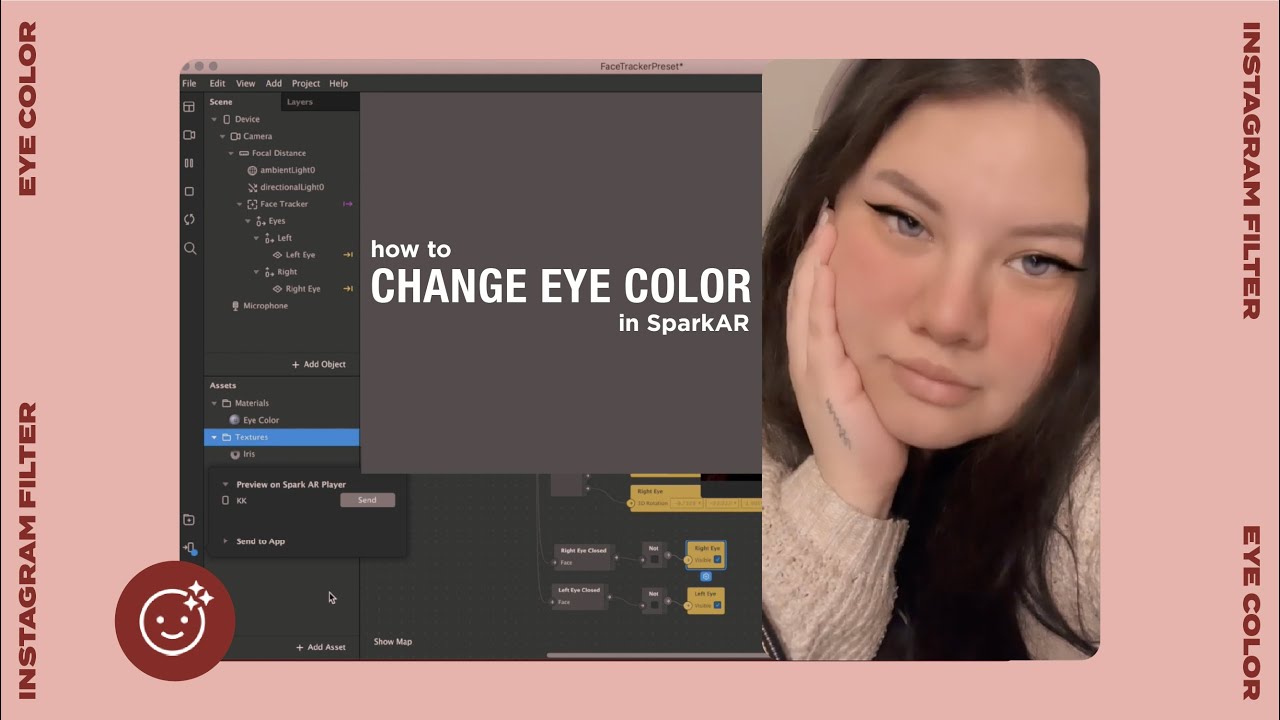Collapse the Focal Distance node
The image size is (1280, 720).
pos(231,153)
